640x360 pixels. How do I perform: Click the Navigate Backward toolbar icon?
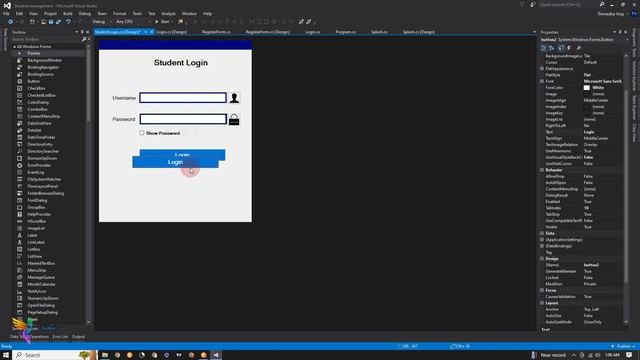[11, 22]
